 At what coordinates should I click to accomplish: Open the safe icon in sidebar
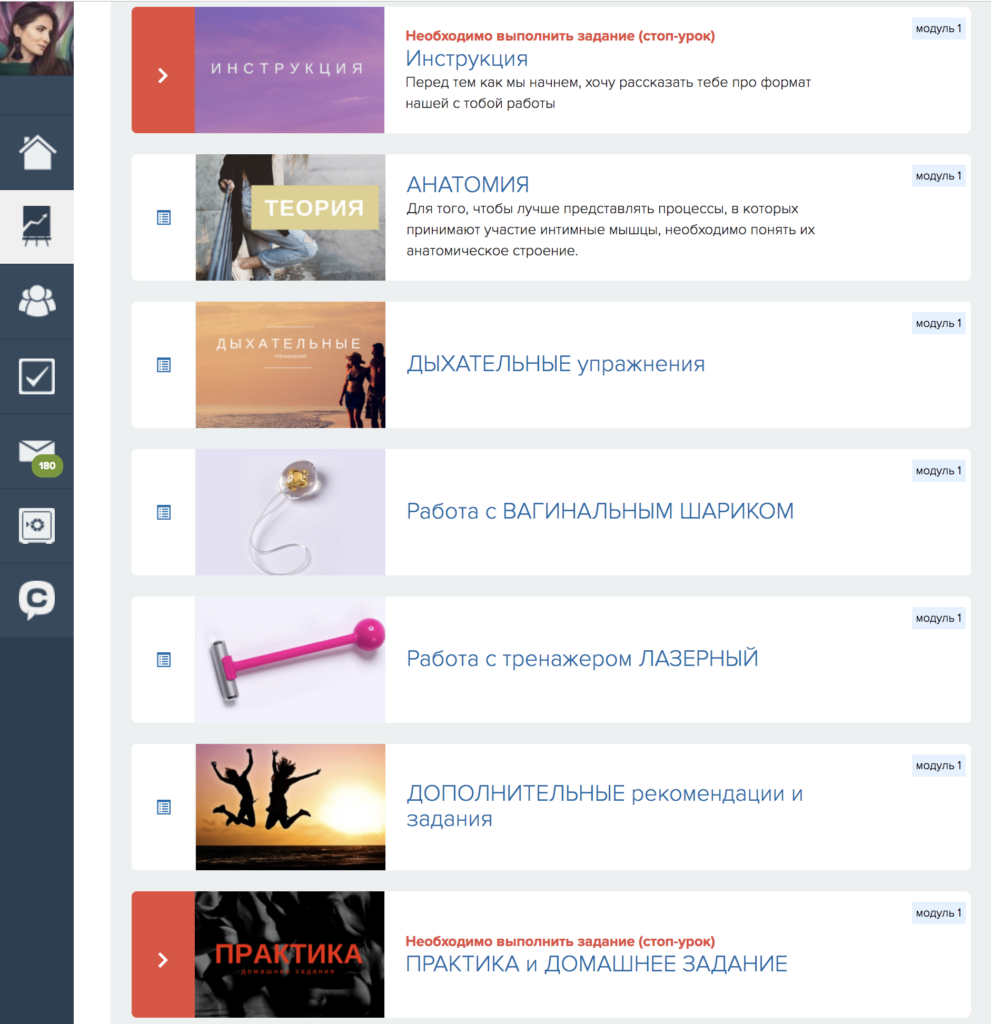tap(37, 526)
